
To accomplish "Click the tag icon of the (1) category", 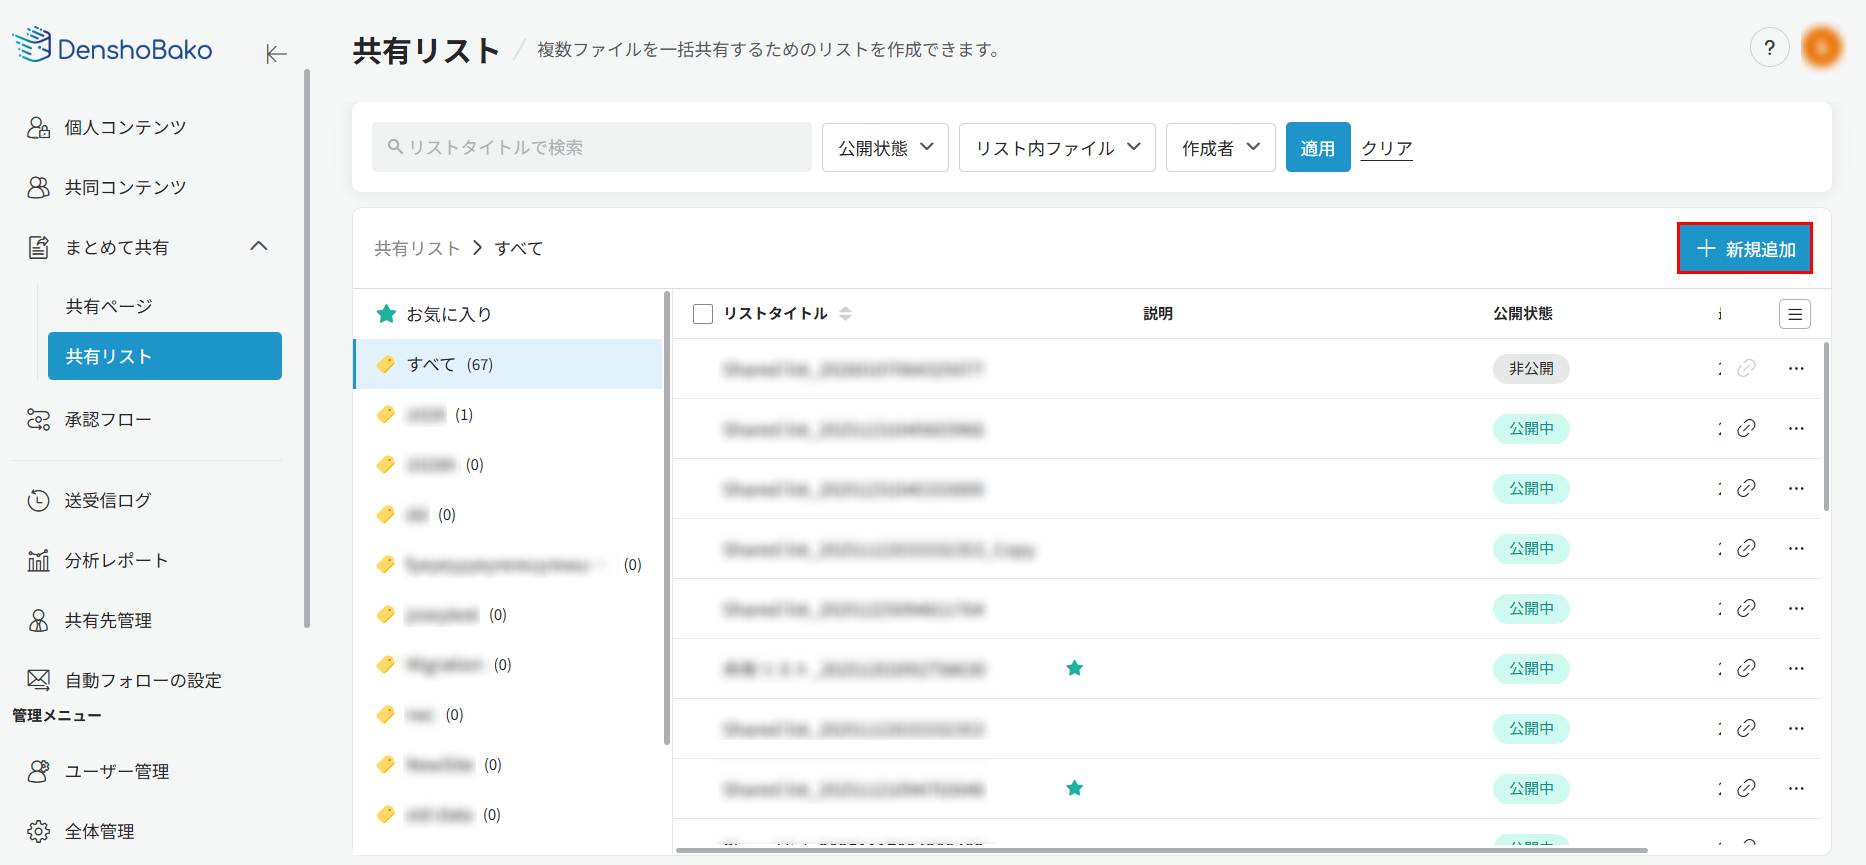I will 385,414.
